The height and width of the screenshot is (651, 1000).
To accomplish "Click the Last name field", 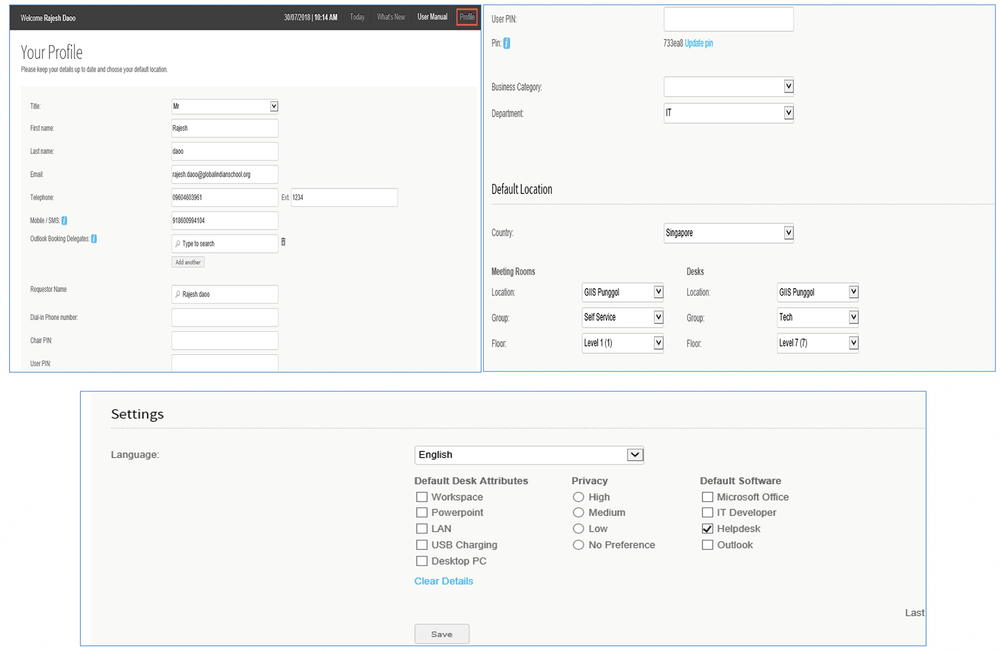I will tap(224, 151).
